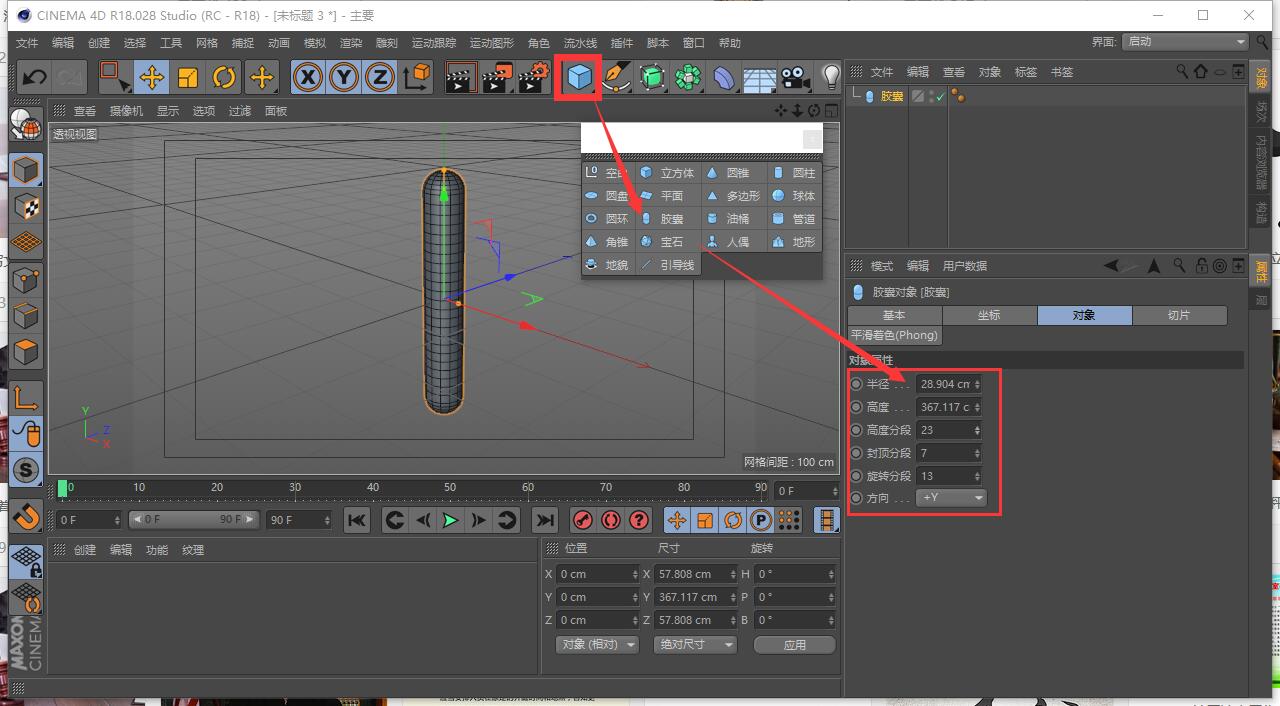Screen dimensions: 1280x706
Task: Open the 绝对尺寸 dropdown
Action: (x=695, y=645)
